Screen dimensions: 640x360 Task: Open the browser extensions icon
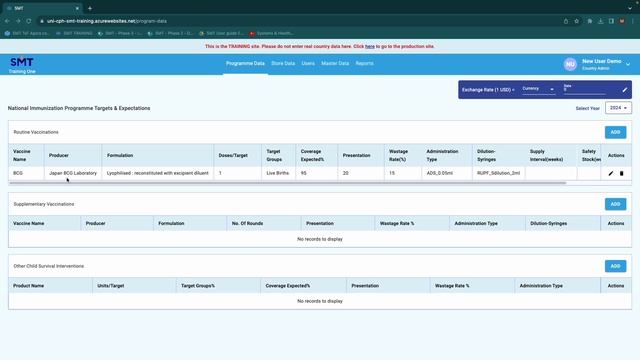[590, 21]
